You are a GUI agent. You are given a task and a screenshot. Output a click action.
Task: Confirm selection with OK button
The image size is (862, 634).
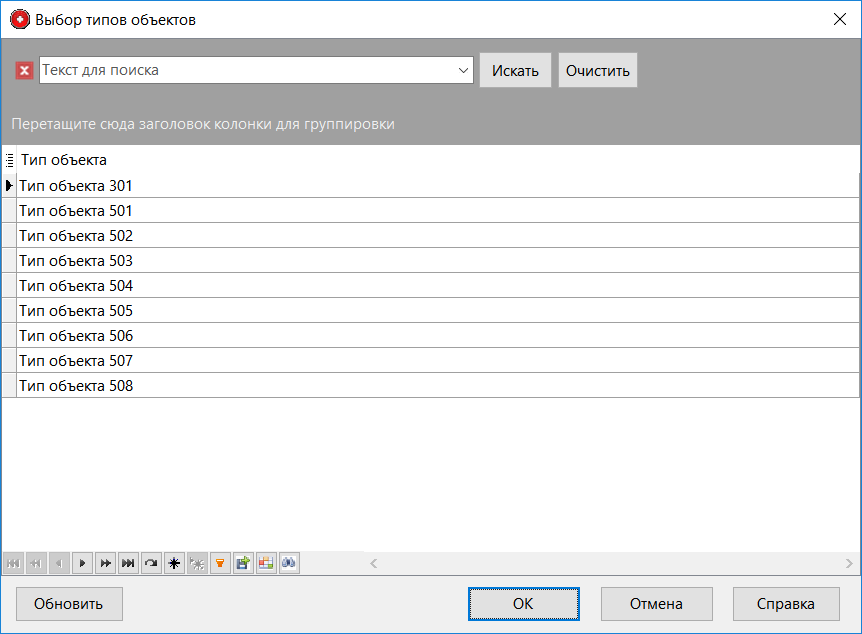pyautogui.click(x=523, y=604)
